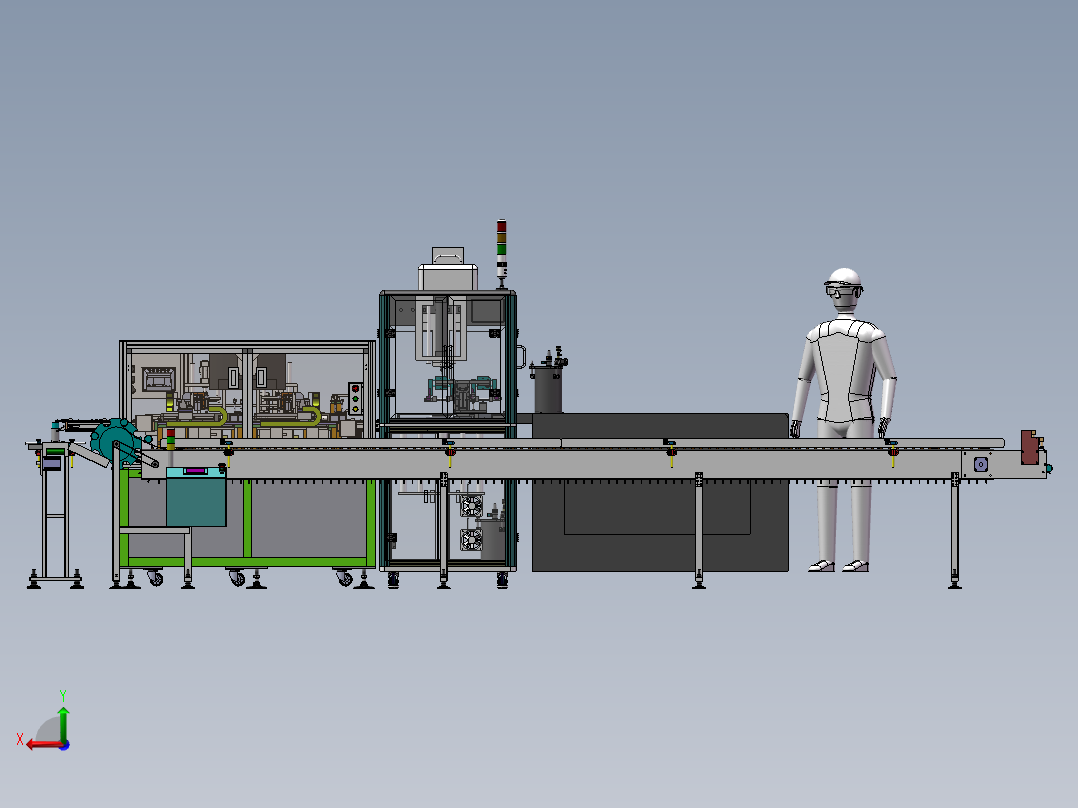Select the red-brown block at the conveyor's right end

pos(1030,447)
